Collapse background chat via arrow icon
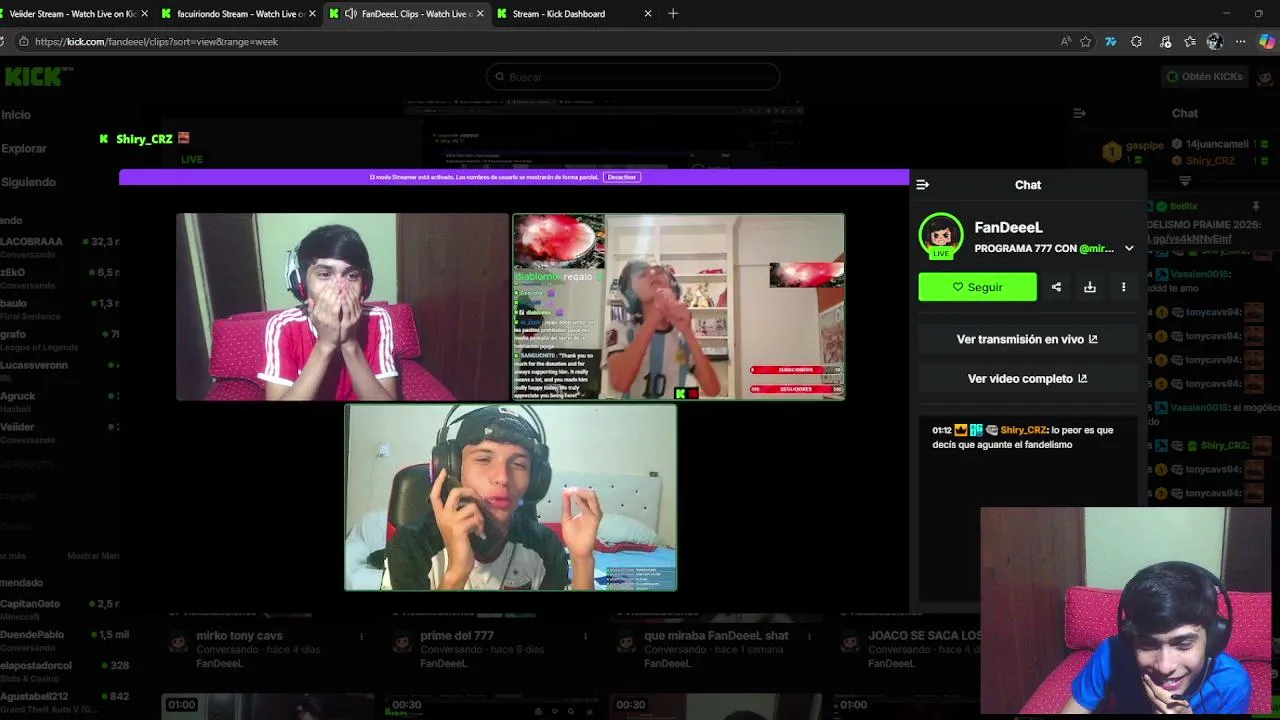 pos(1079,114)
